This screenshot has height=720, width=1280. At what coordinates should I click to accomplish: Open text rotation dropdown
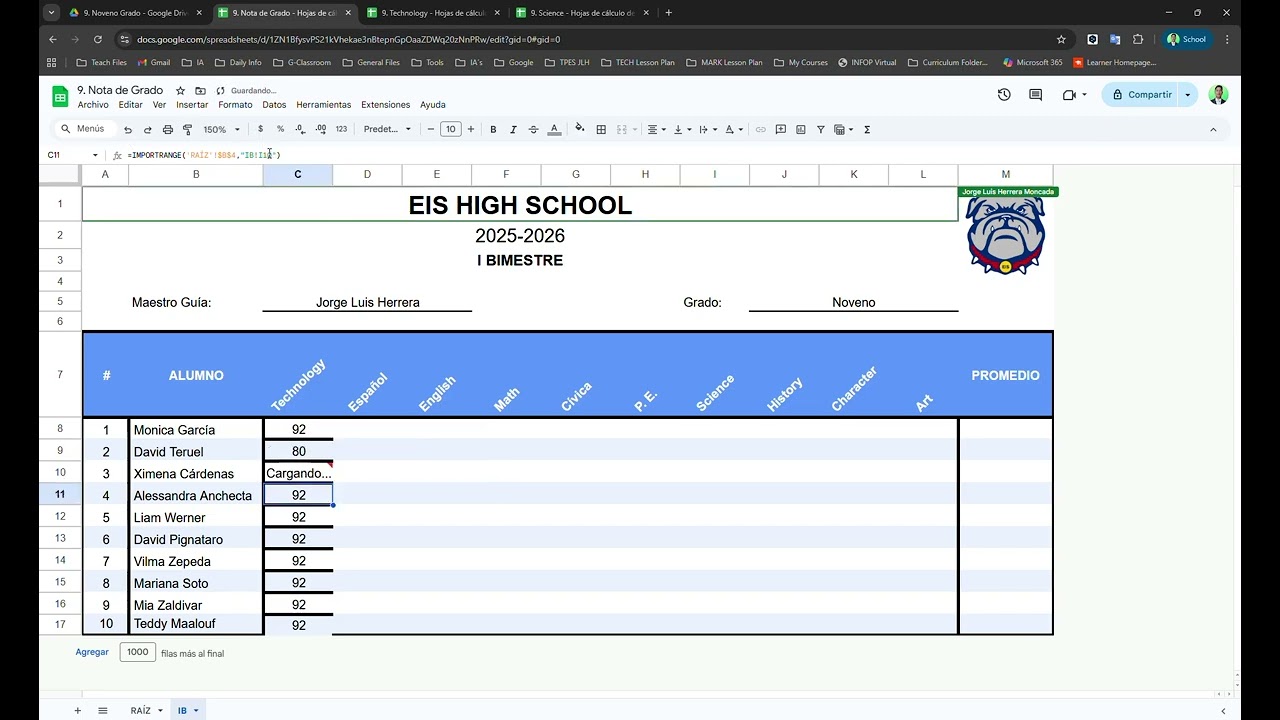tap(733, 129)
